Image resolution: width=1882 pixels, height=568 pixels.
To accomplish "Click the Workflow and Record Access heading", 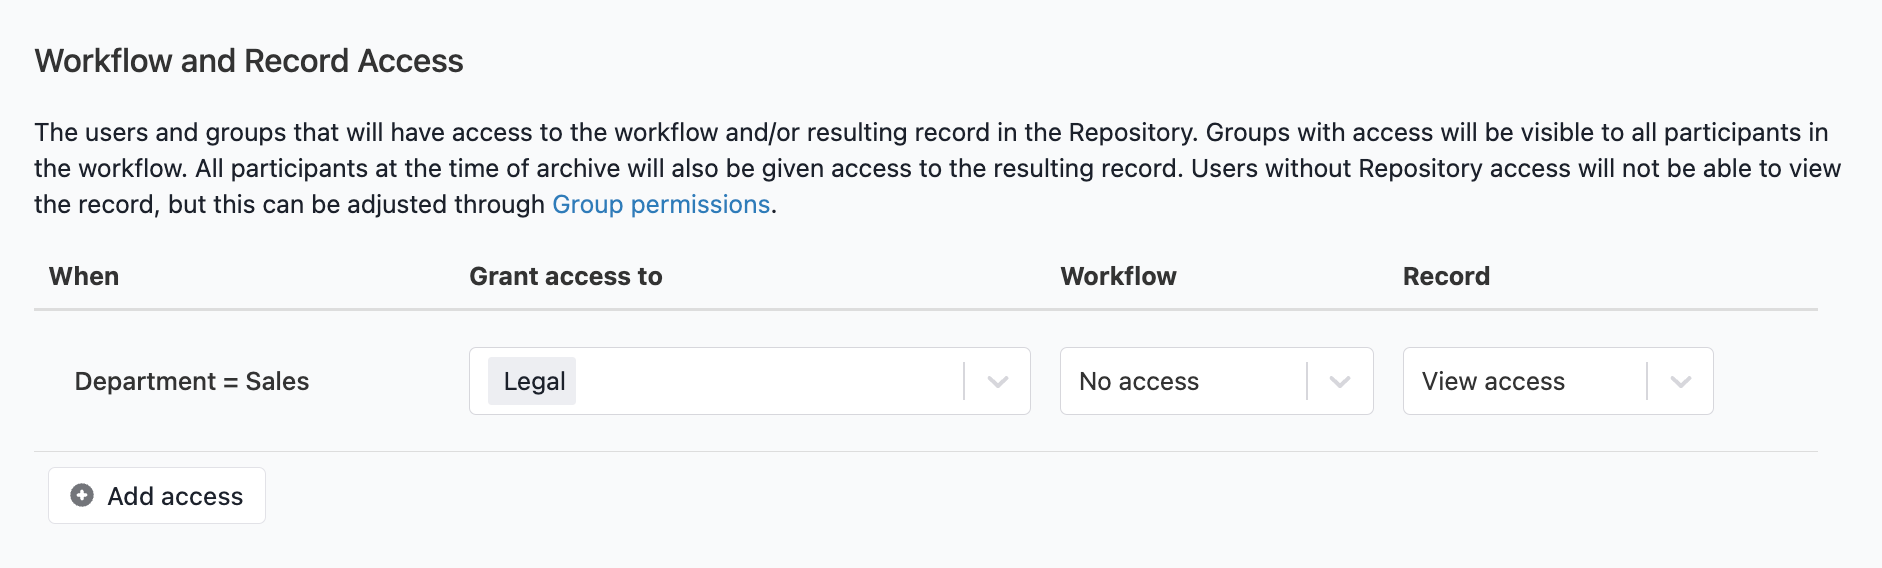I will (x=249, y=61).
